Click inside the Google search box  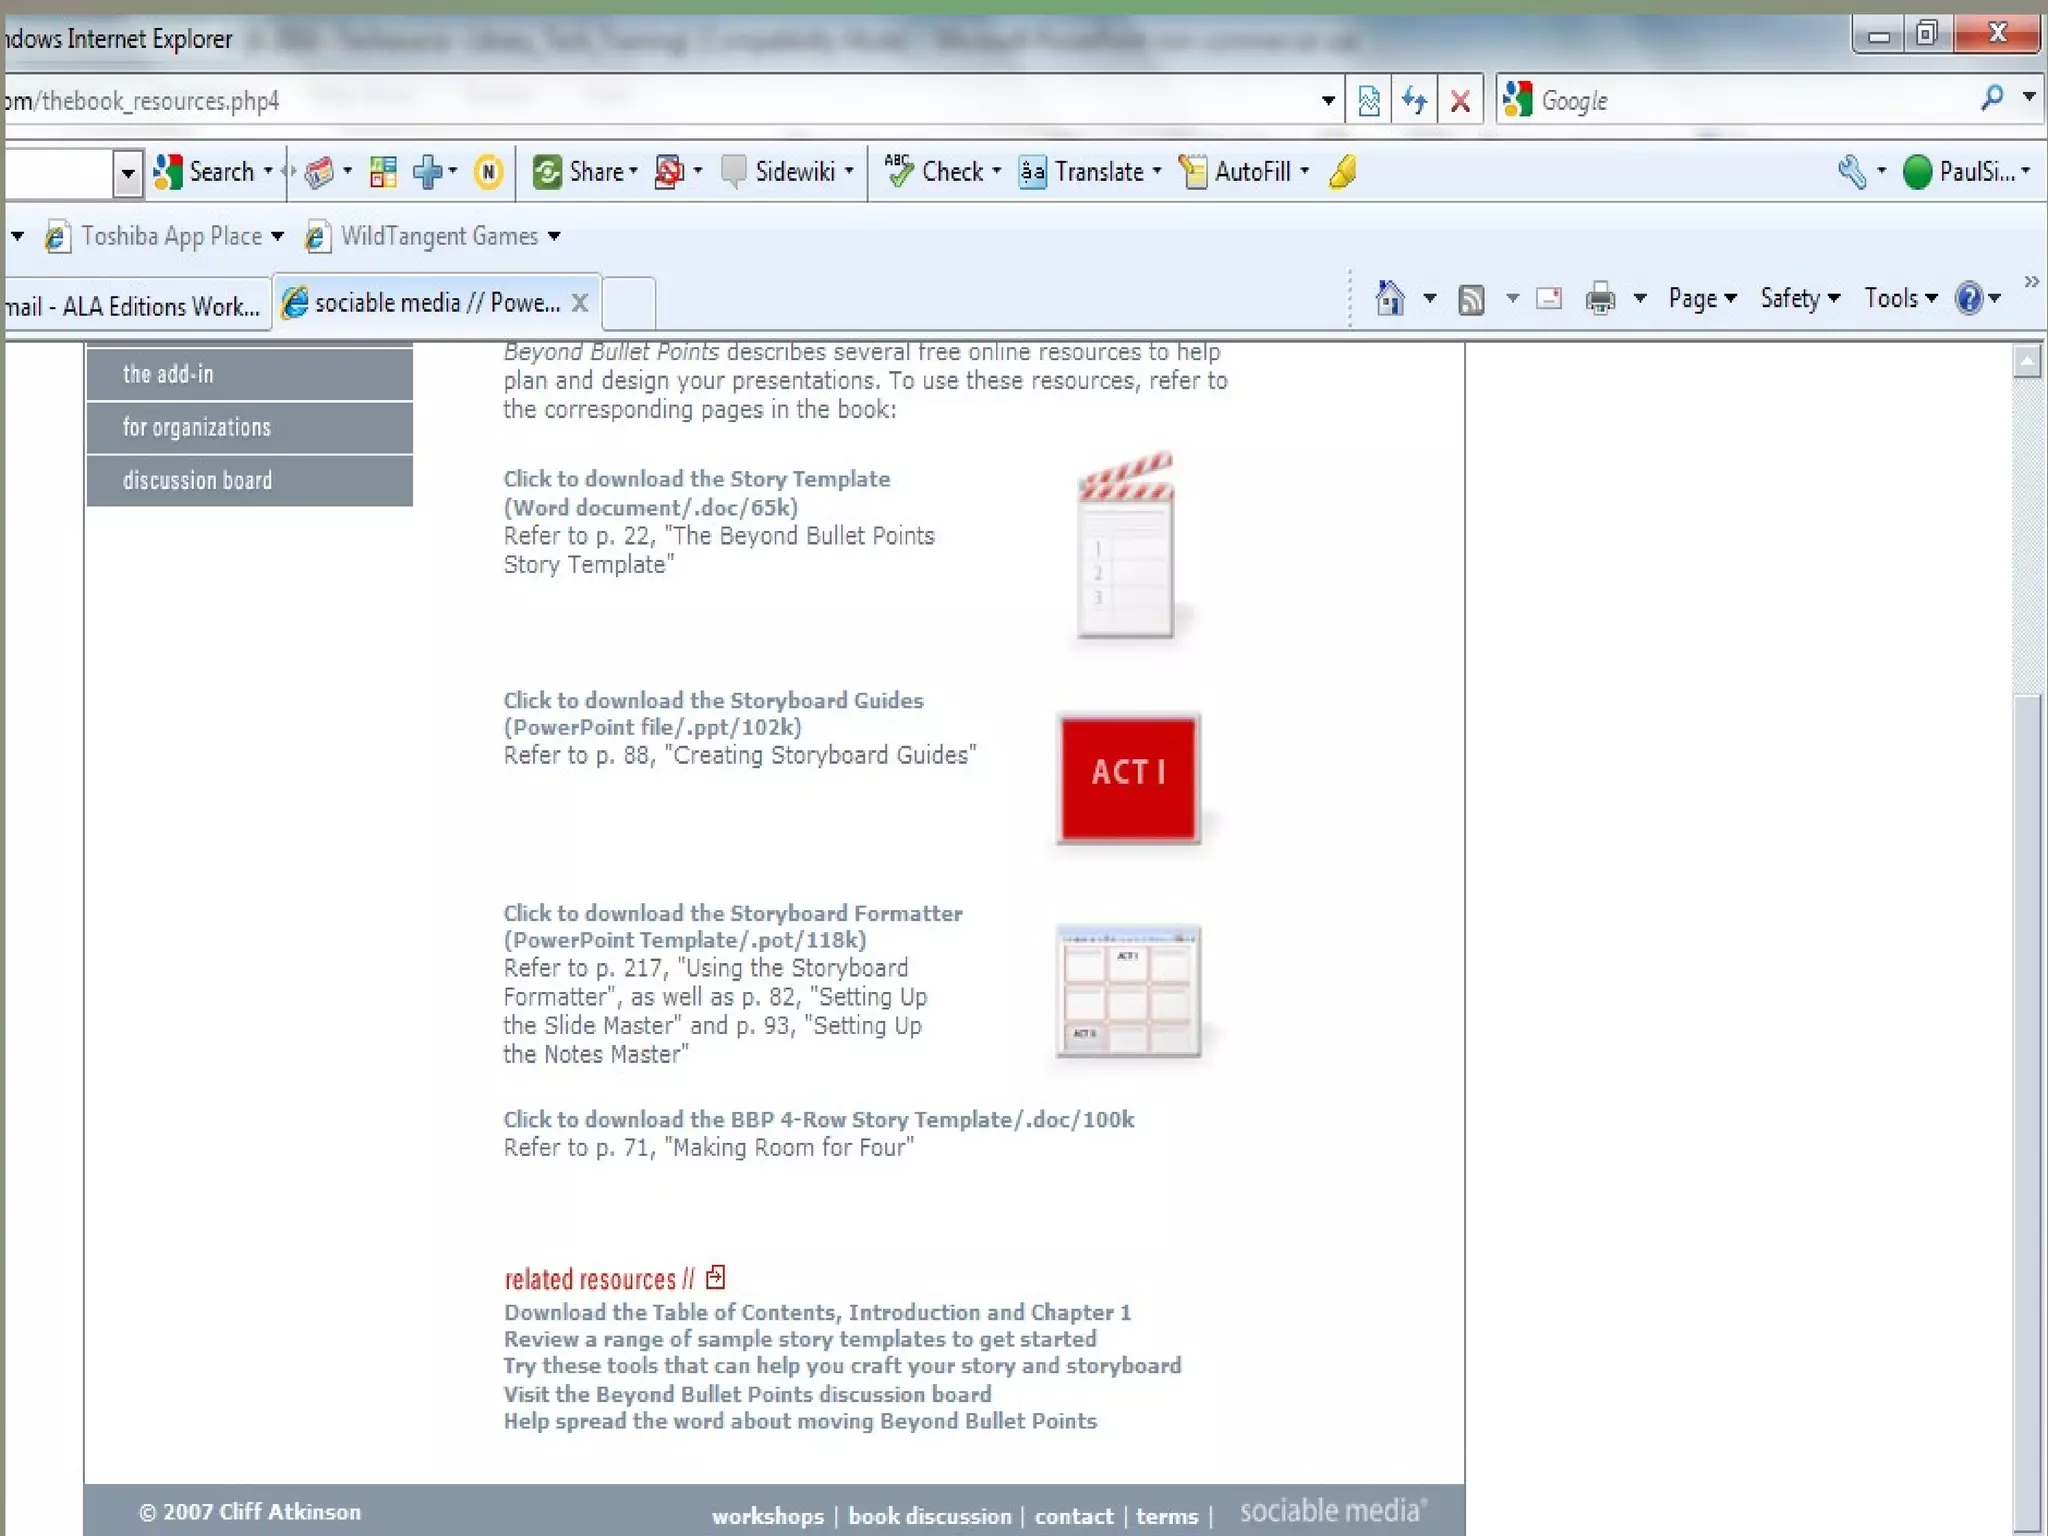1750,101
